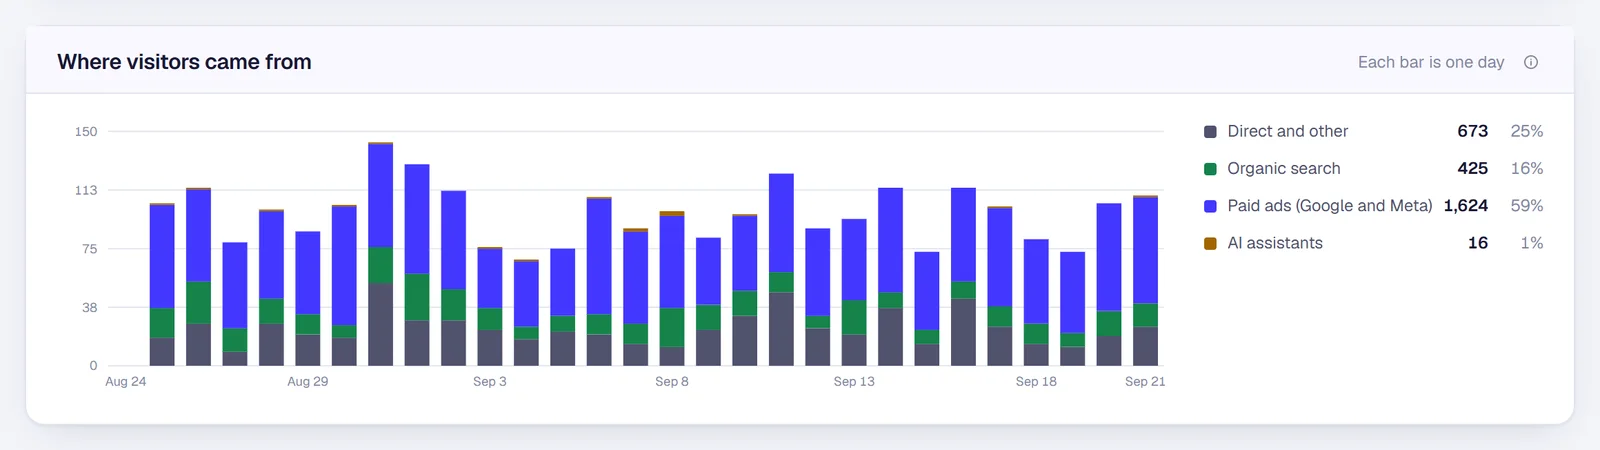Select the 'AI assistants' legend label
Screen dimensions: 1600x450
[x=1275, y=243]
